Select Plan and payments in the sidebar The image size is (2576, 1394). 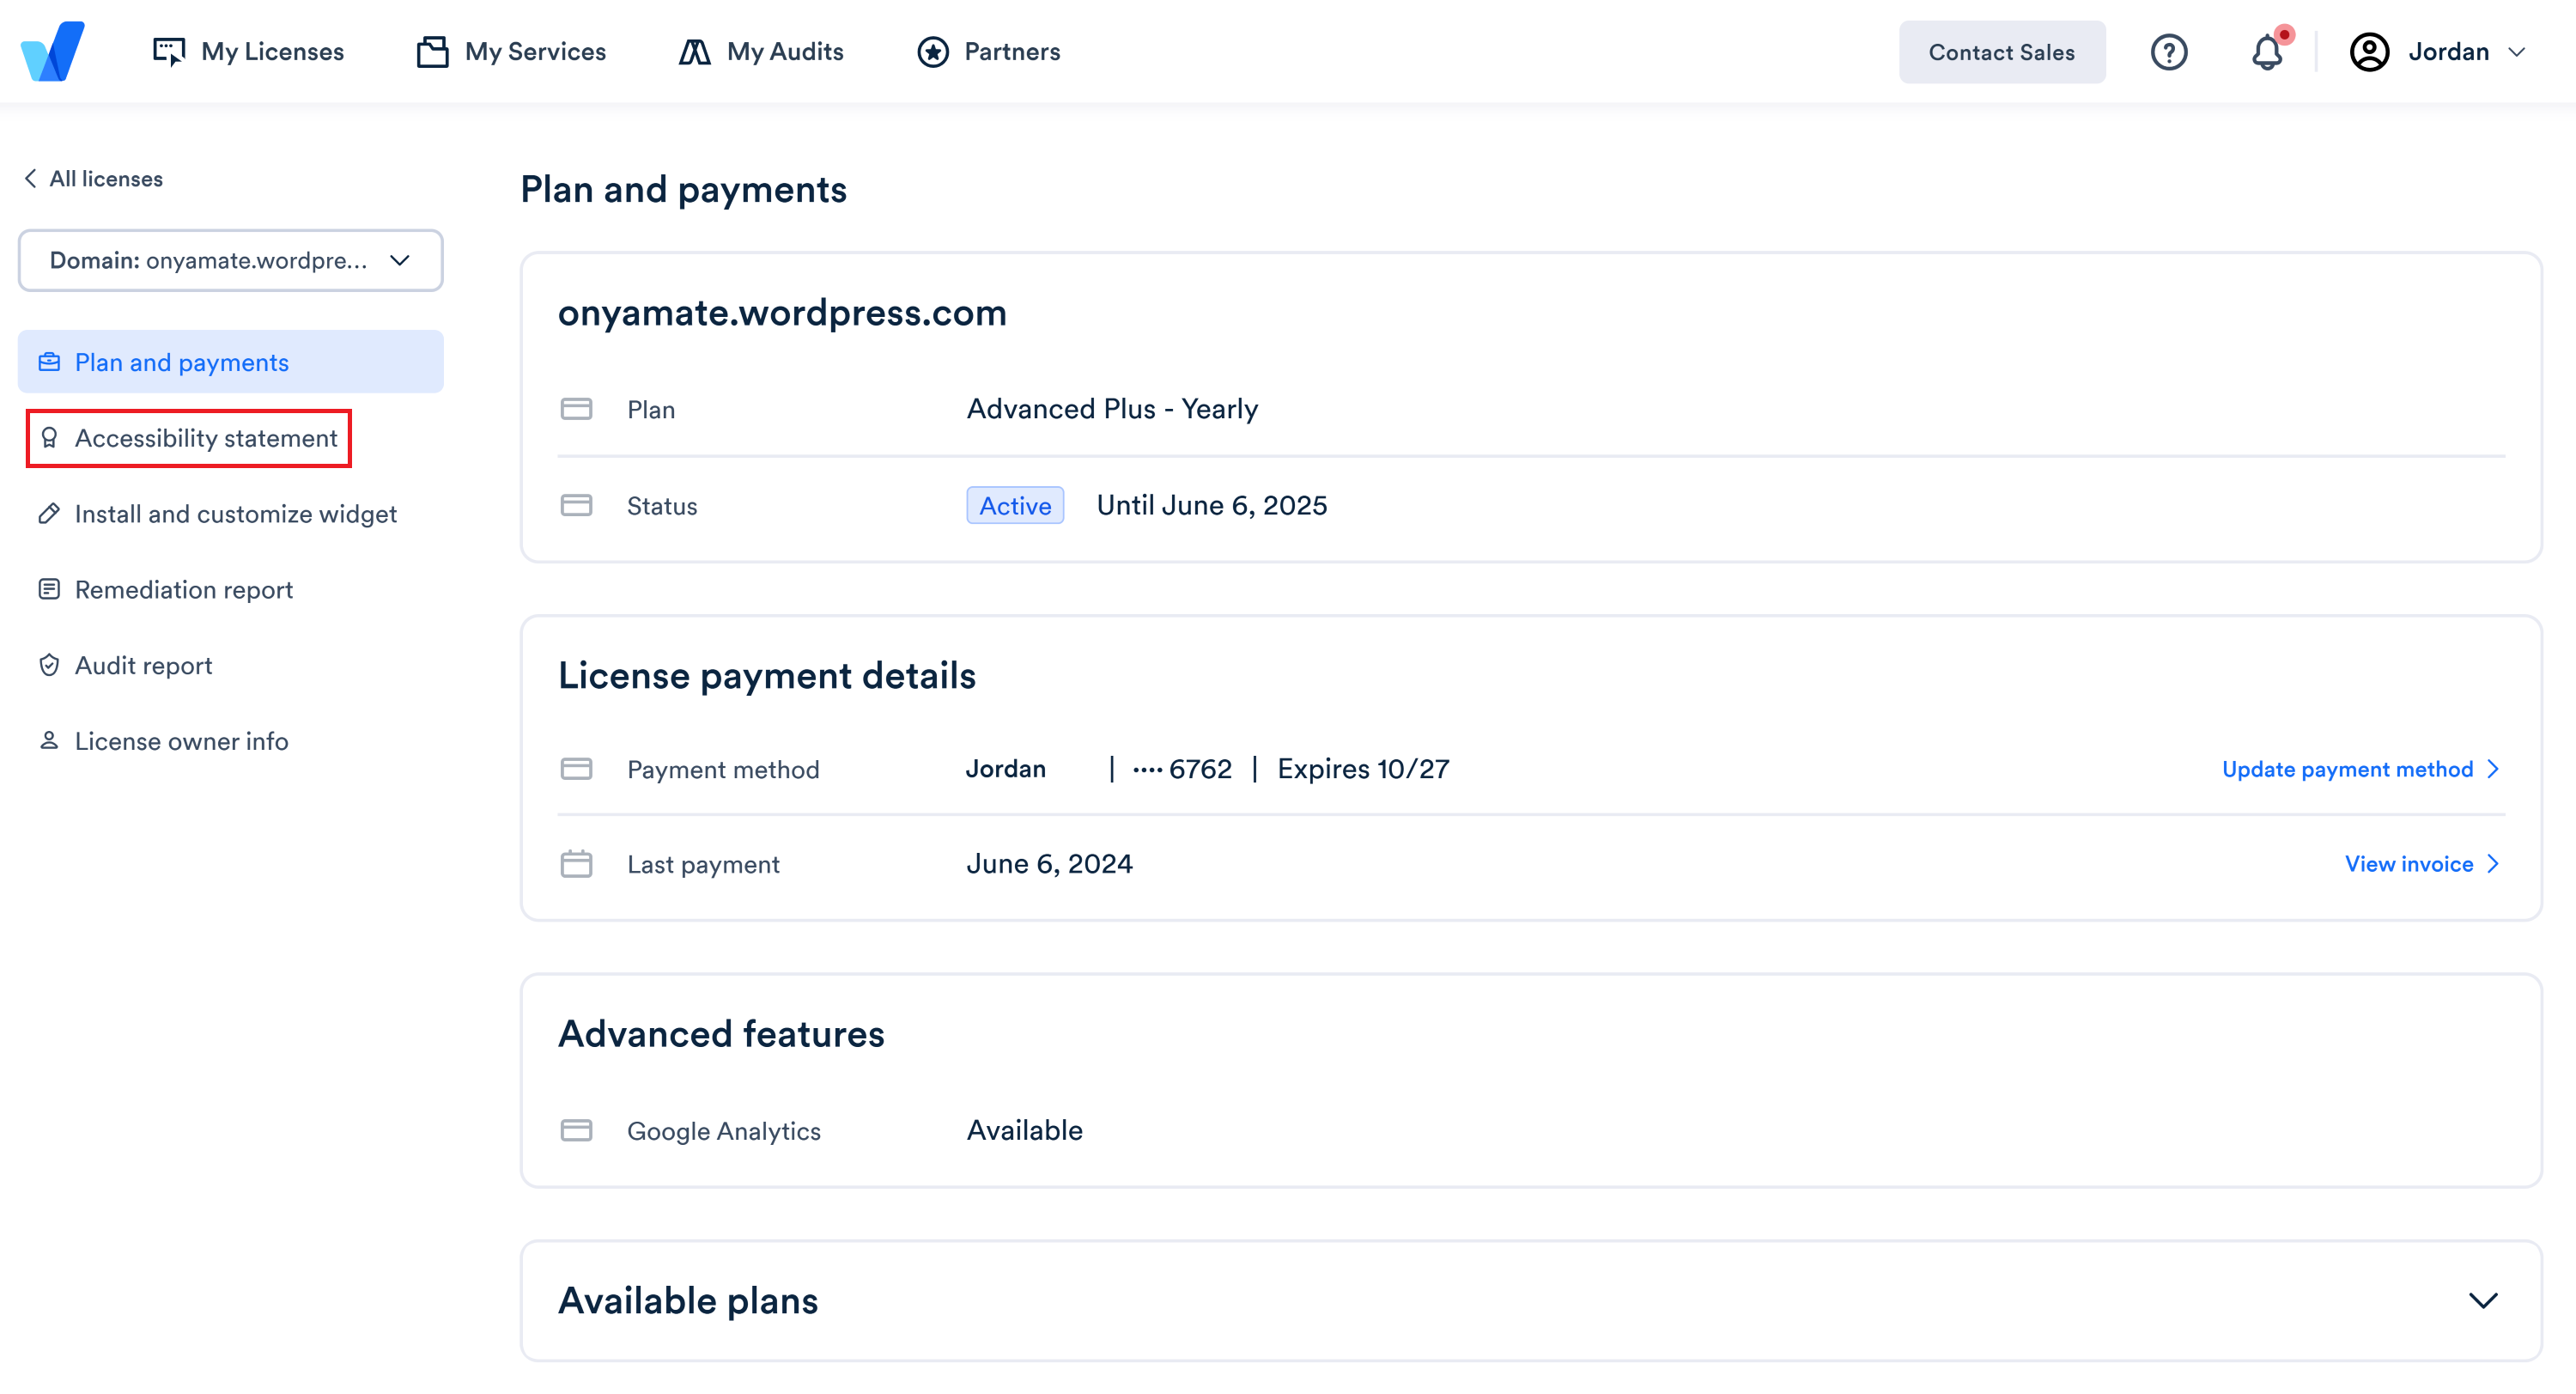coord(181,361)
